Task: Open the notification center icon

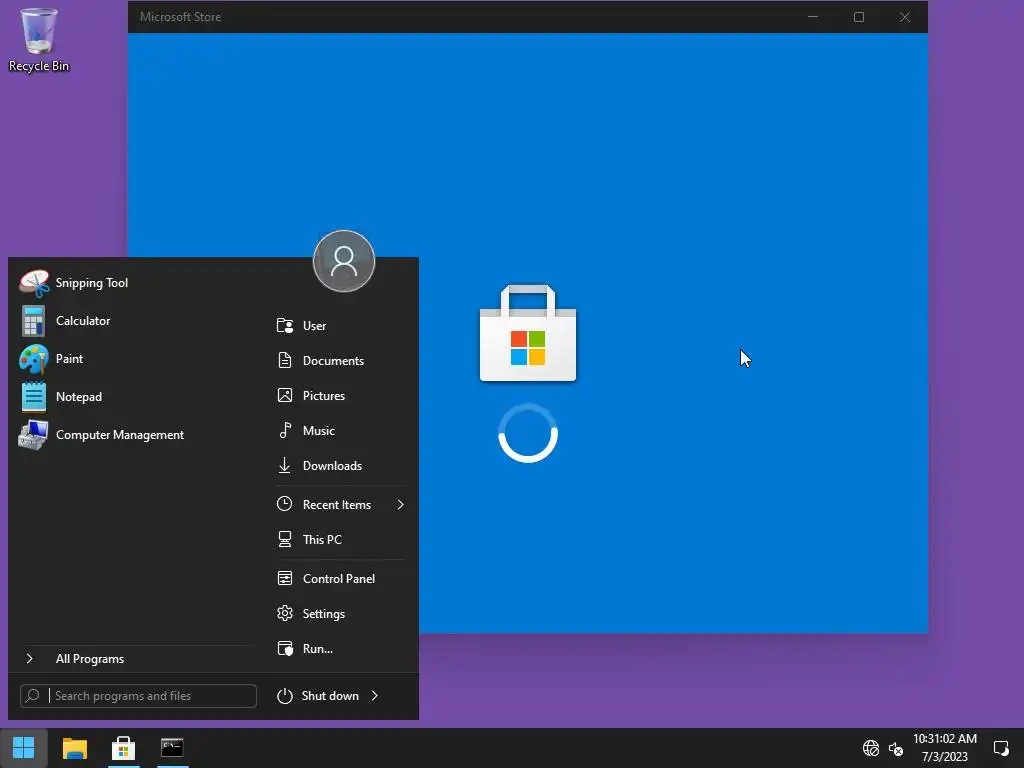Action: point(1000,748)
